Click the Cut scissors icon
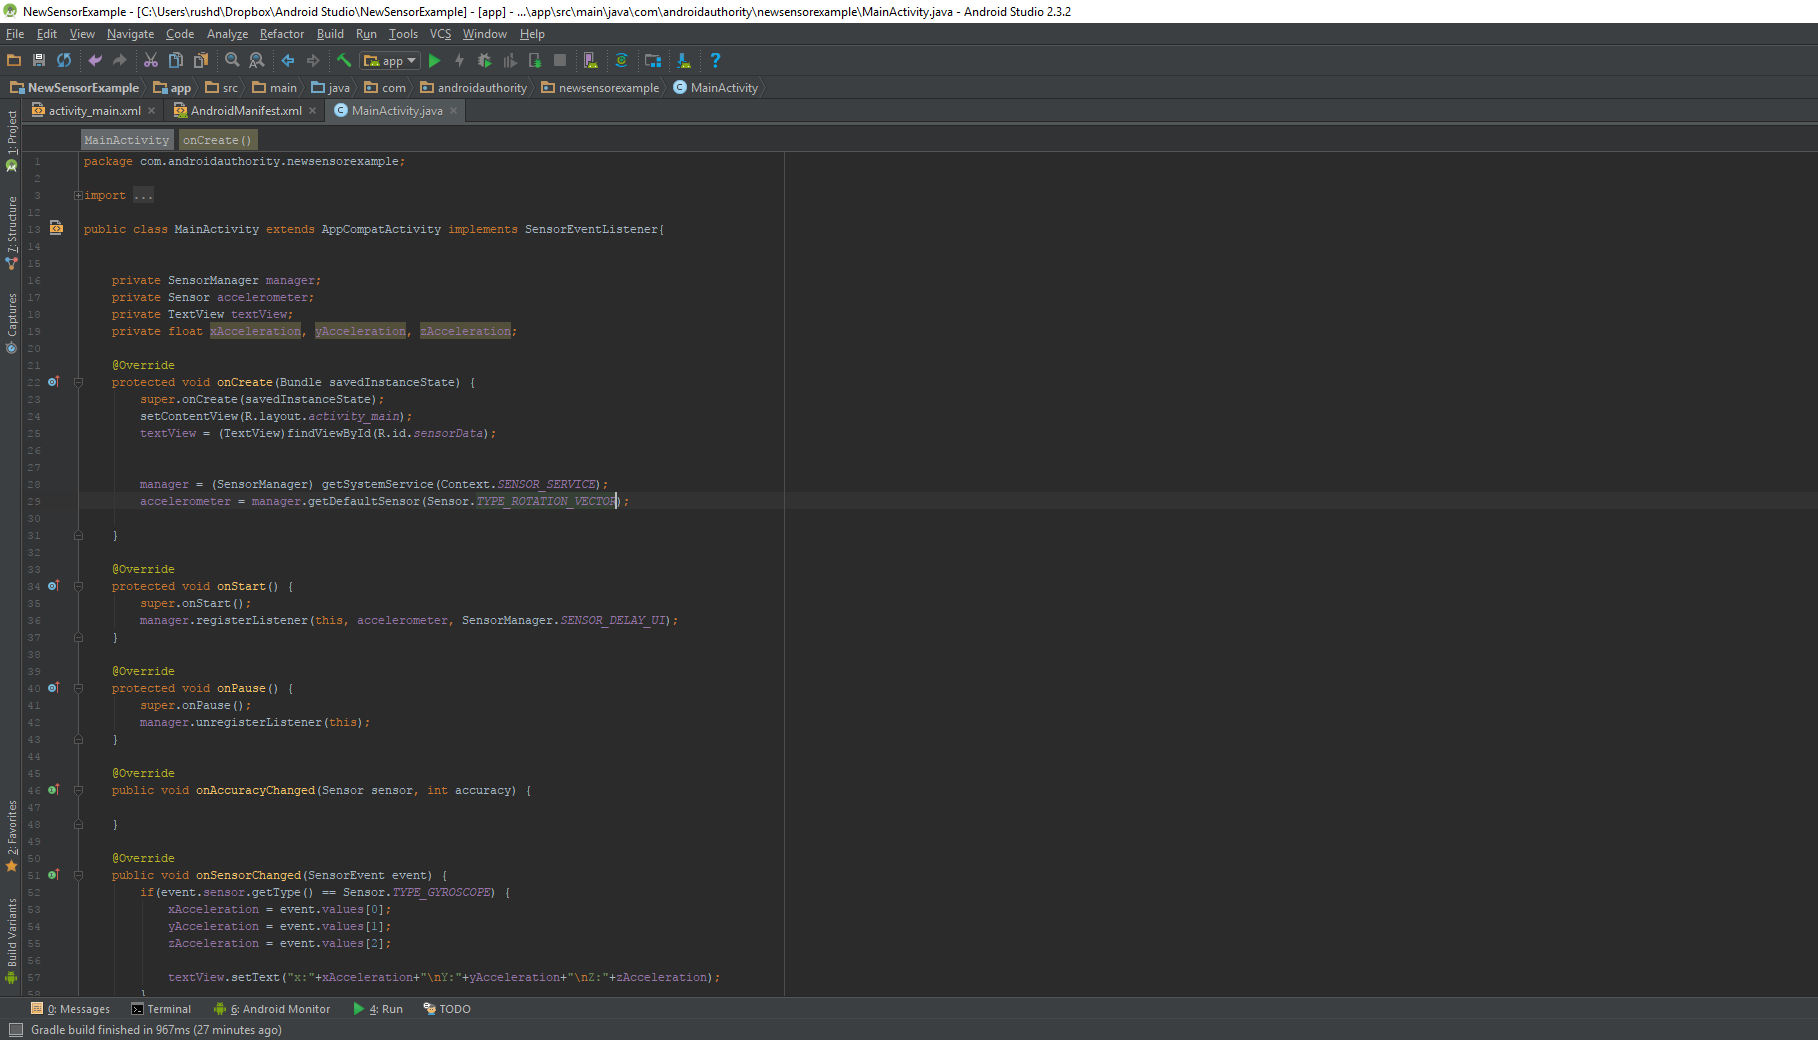This screenshot has height=1040, width=1818. point(151,61)
